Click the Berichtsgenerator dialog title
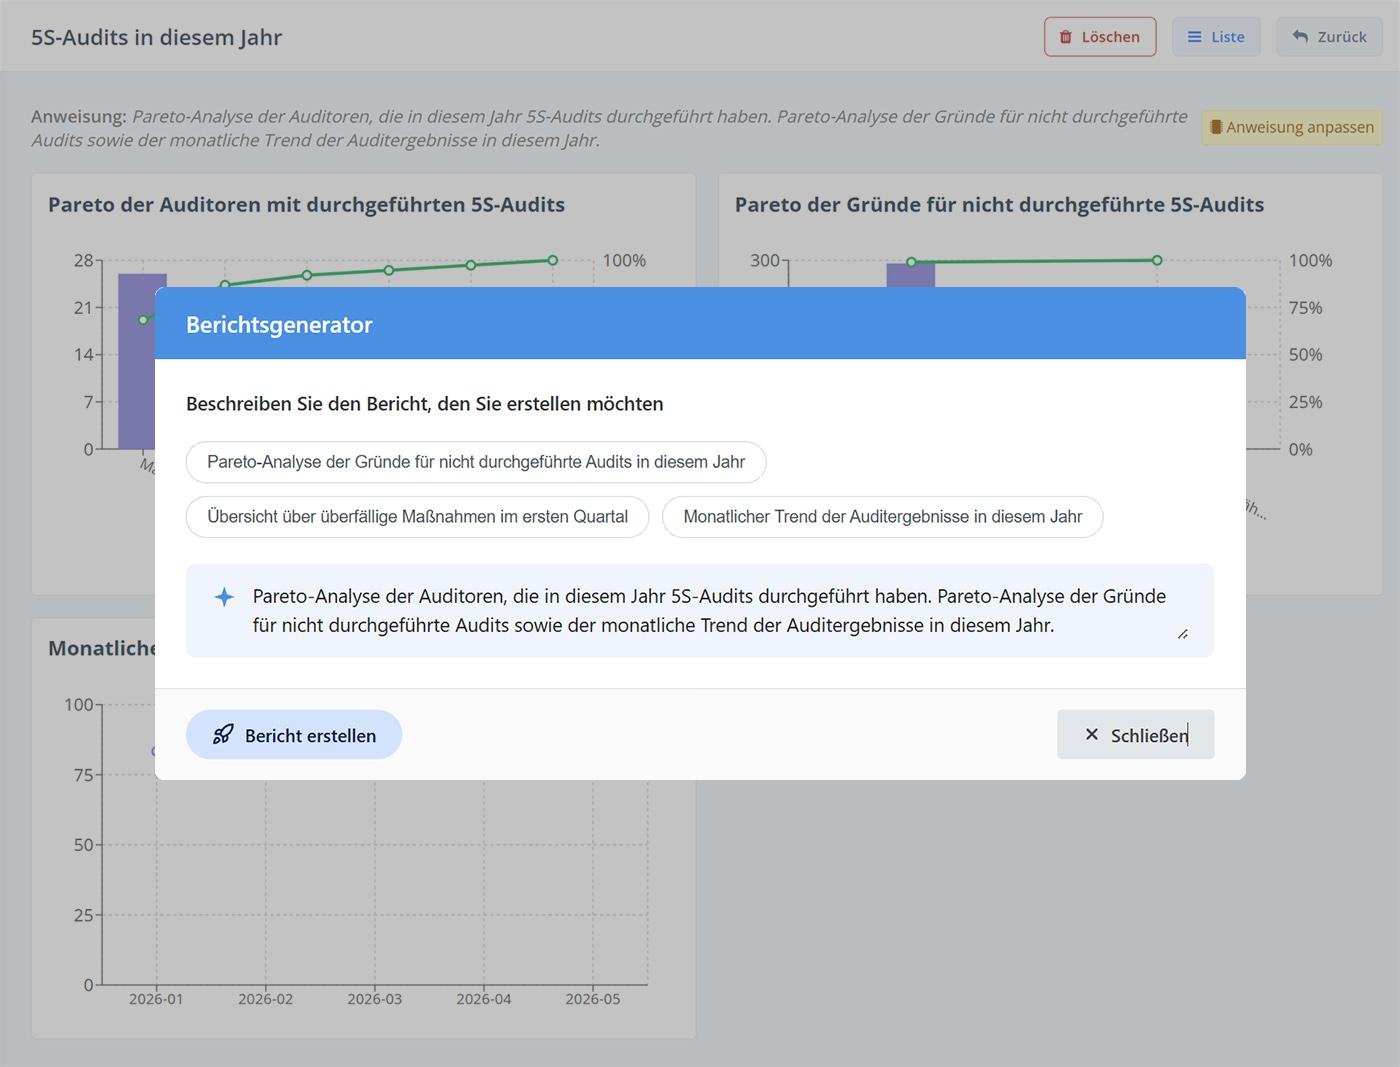 279,325
